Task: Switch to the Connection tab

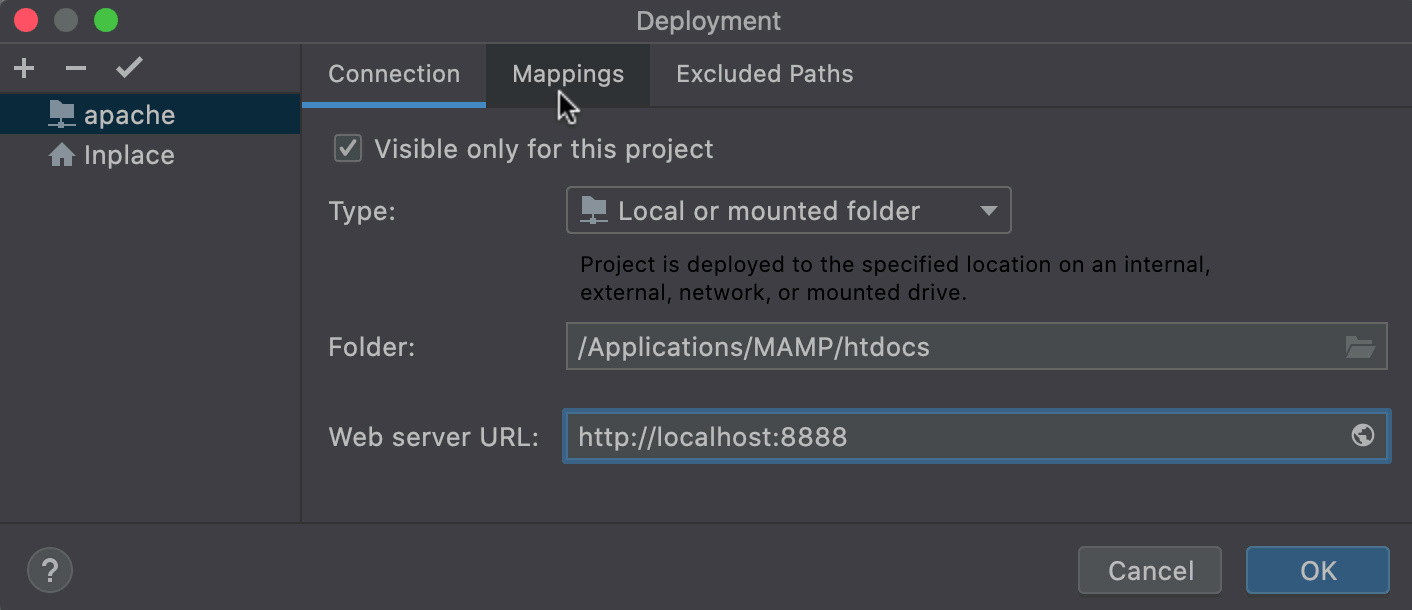Action: pyautogui.click(x=394, y=74)
